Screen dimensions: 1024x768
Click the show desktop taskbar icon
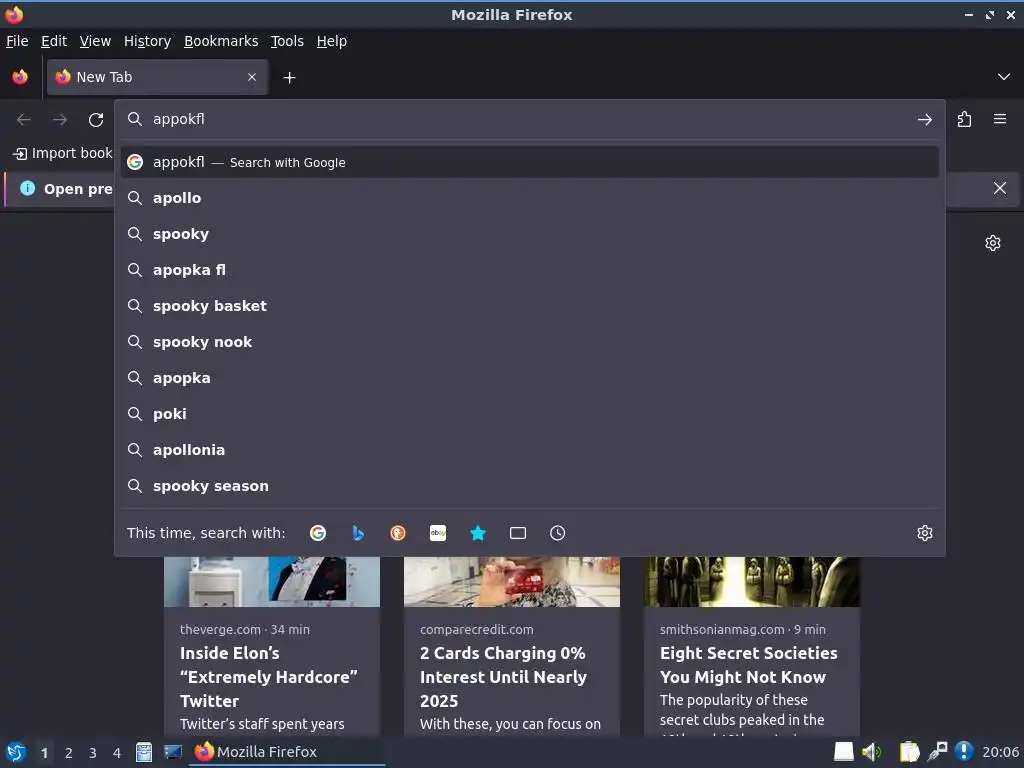point(172,752)
